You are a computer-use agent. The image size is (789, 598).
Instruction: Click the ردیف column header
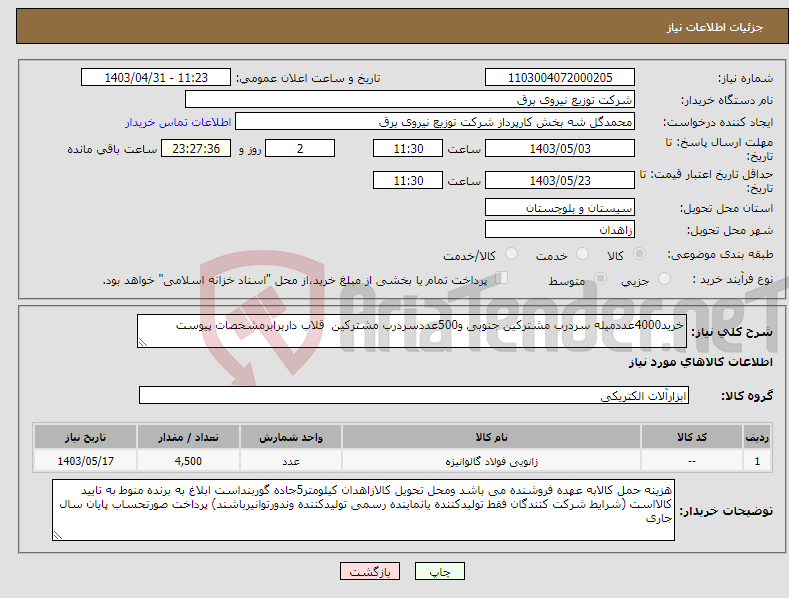757,437
